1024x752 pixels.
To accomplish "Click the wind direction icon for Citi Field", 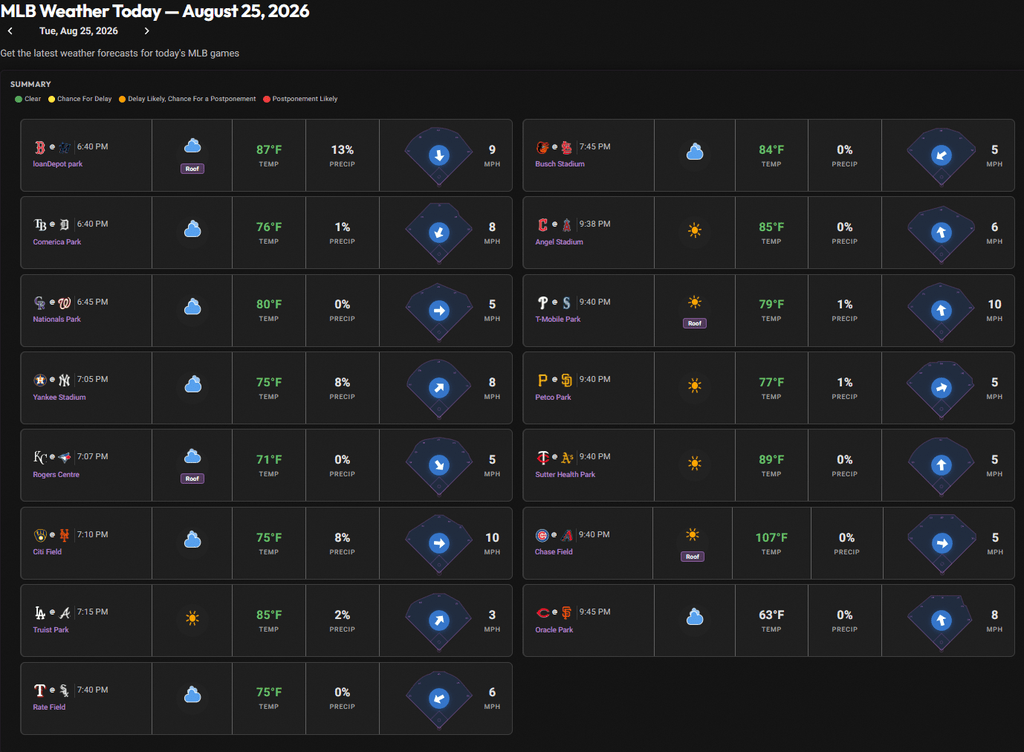I will 439,543.
